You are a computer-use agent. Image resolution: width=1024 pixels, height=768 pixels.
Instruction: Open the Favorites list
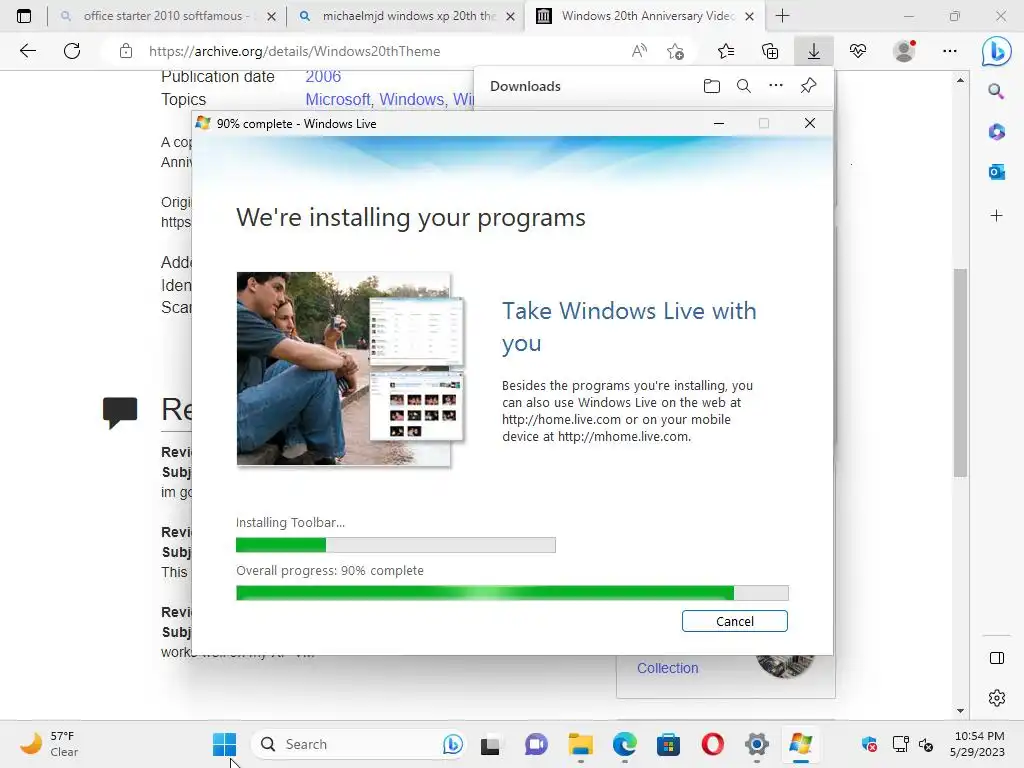tap(726, 51)
